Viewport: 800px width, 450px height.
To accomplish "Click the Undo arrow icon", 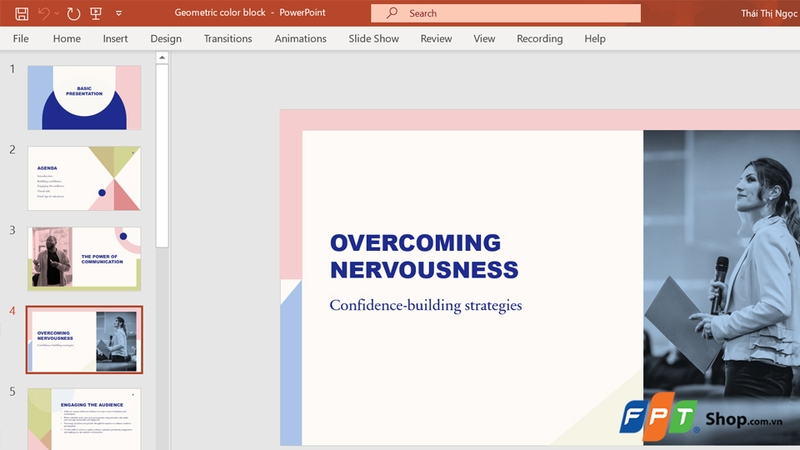I will click(x=44, y=13).
